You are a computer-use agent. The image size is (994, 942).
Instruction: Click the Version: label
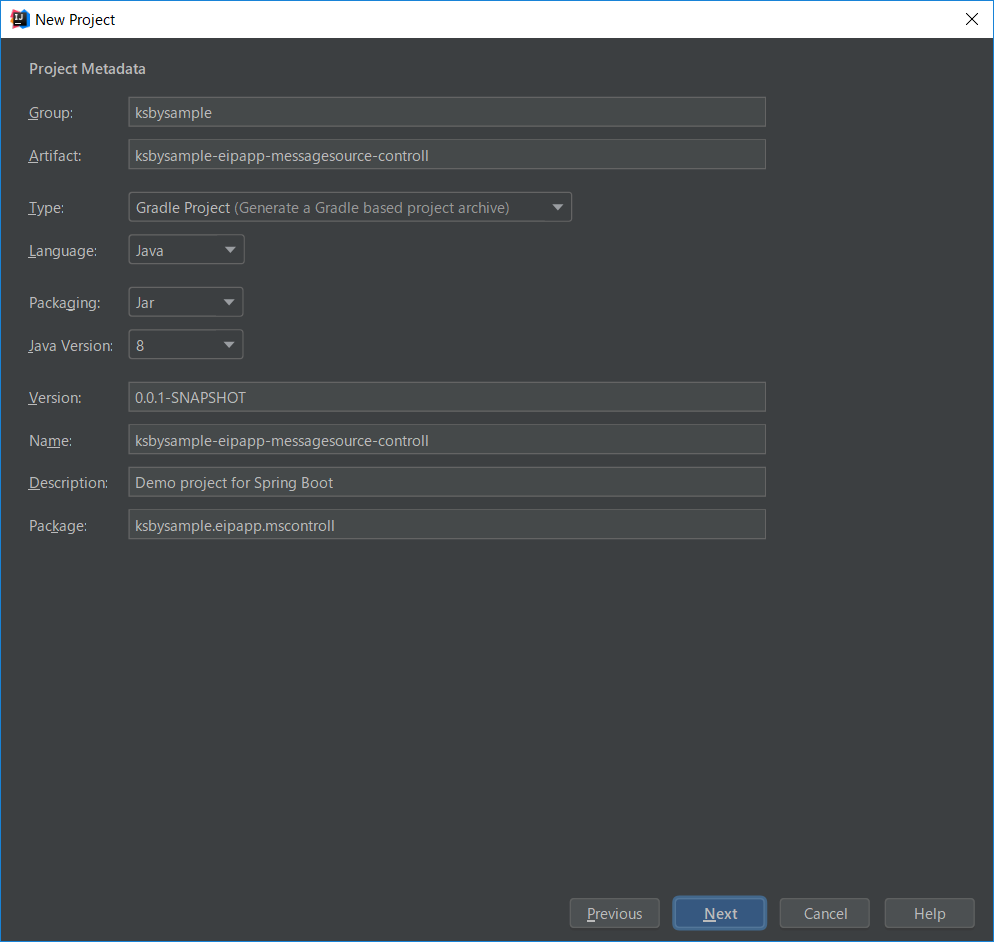pyautogui.click(x=55, y=398)
